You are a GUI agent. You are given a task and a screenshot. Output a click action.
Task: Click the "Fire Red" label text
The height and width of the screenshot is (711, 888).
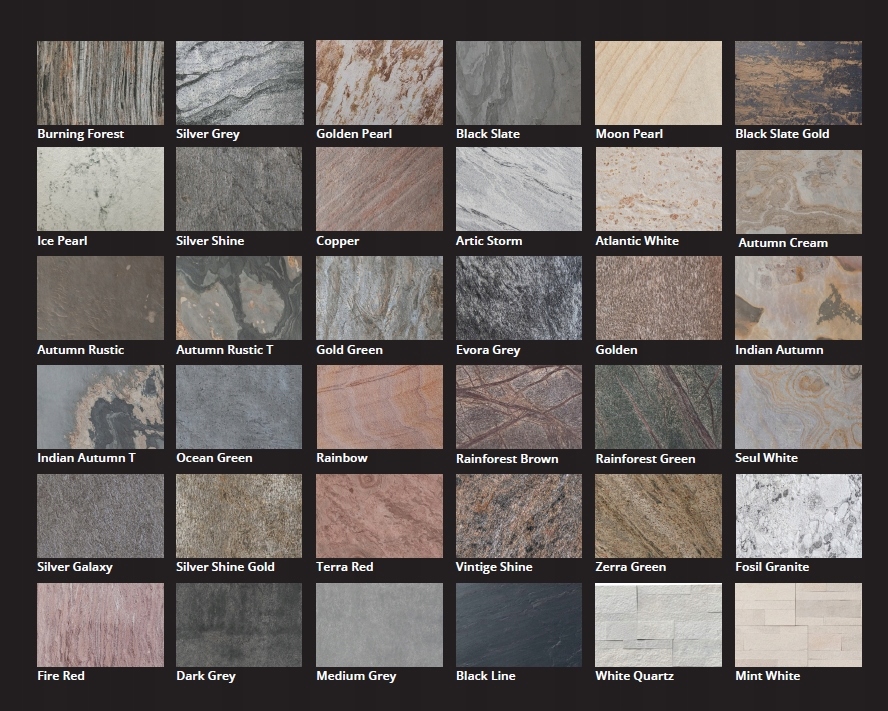(61, 676)
